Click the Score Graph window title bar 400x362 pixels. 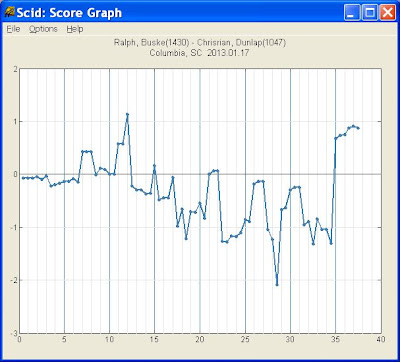pos(200,13)
